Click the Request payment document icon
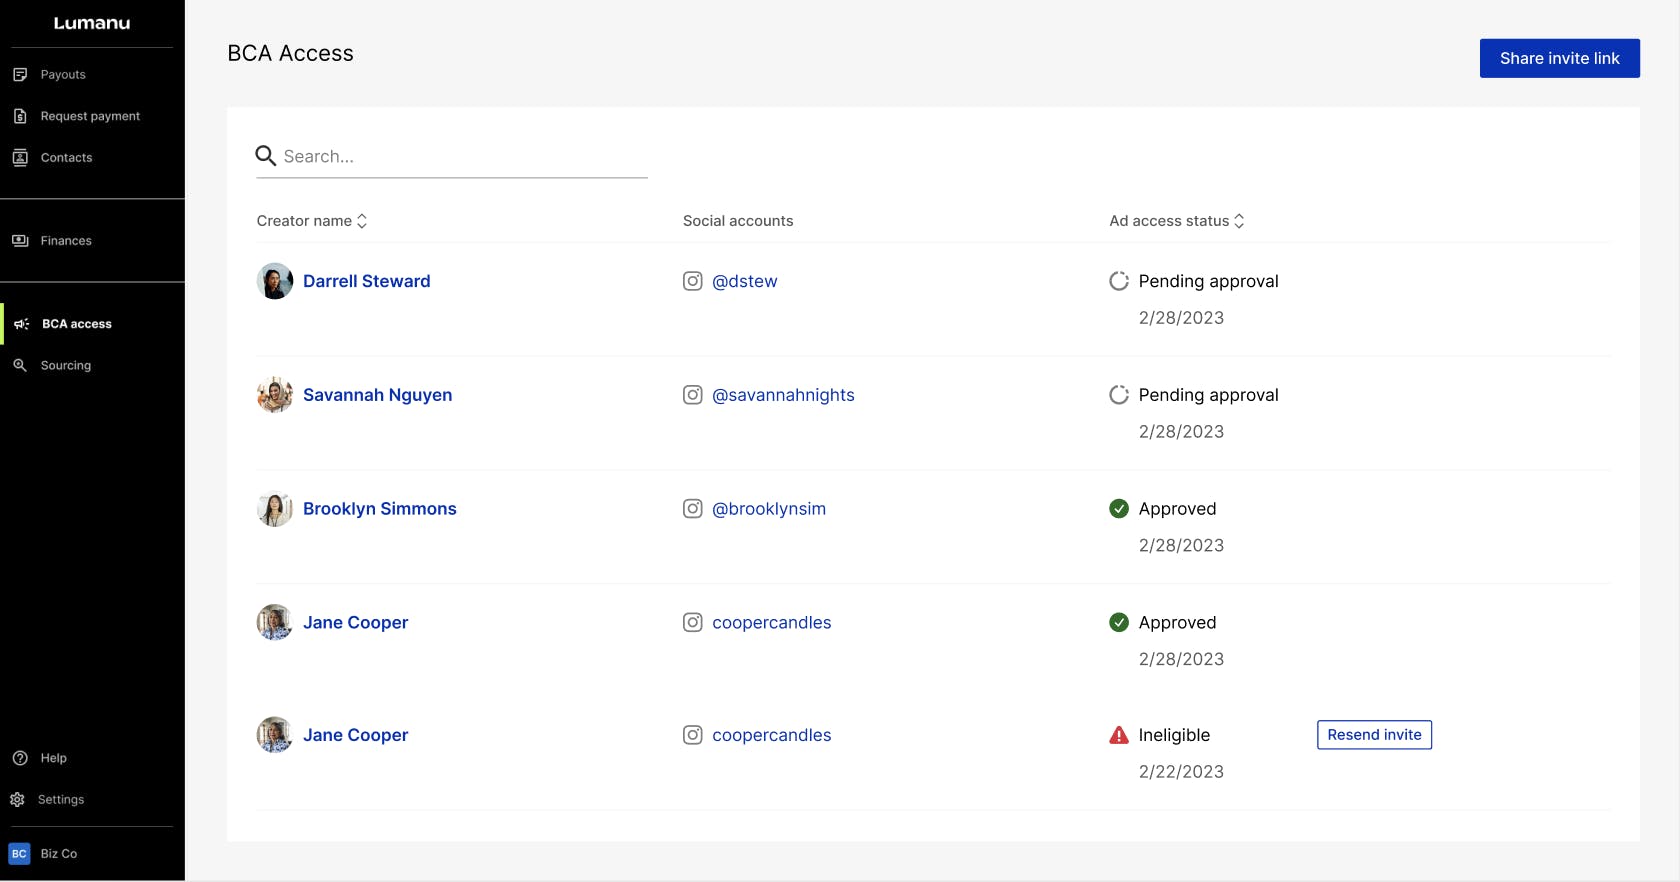The height and width of the screenshot is (882, 1680). pos(20,116)
